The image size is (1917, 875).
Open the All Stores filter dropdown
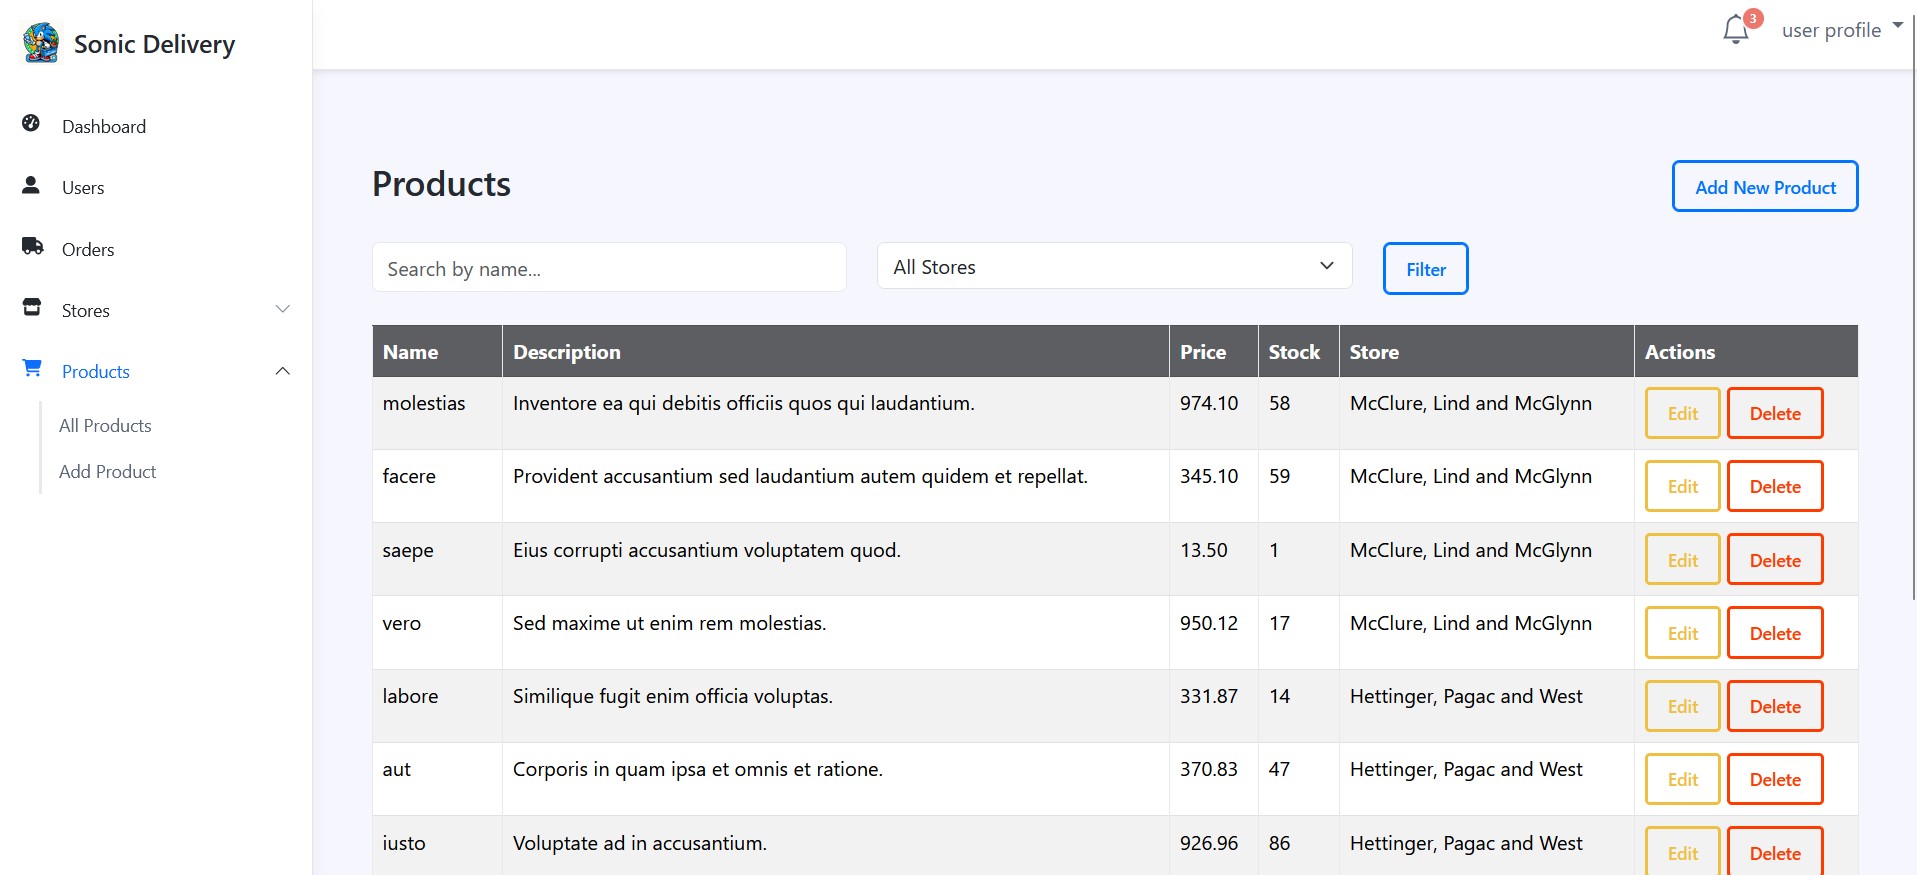point(1114,266)
